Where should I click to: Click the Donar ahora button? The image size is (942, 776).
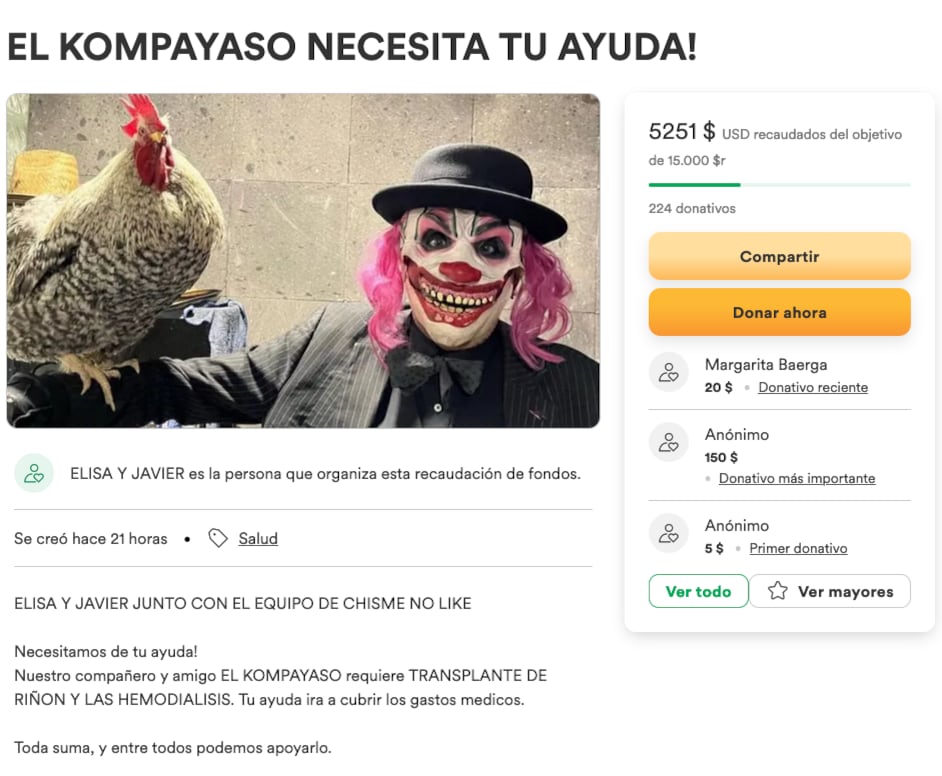pyautogui.click(x=779, y=312)
